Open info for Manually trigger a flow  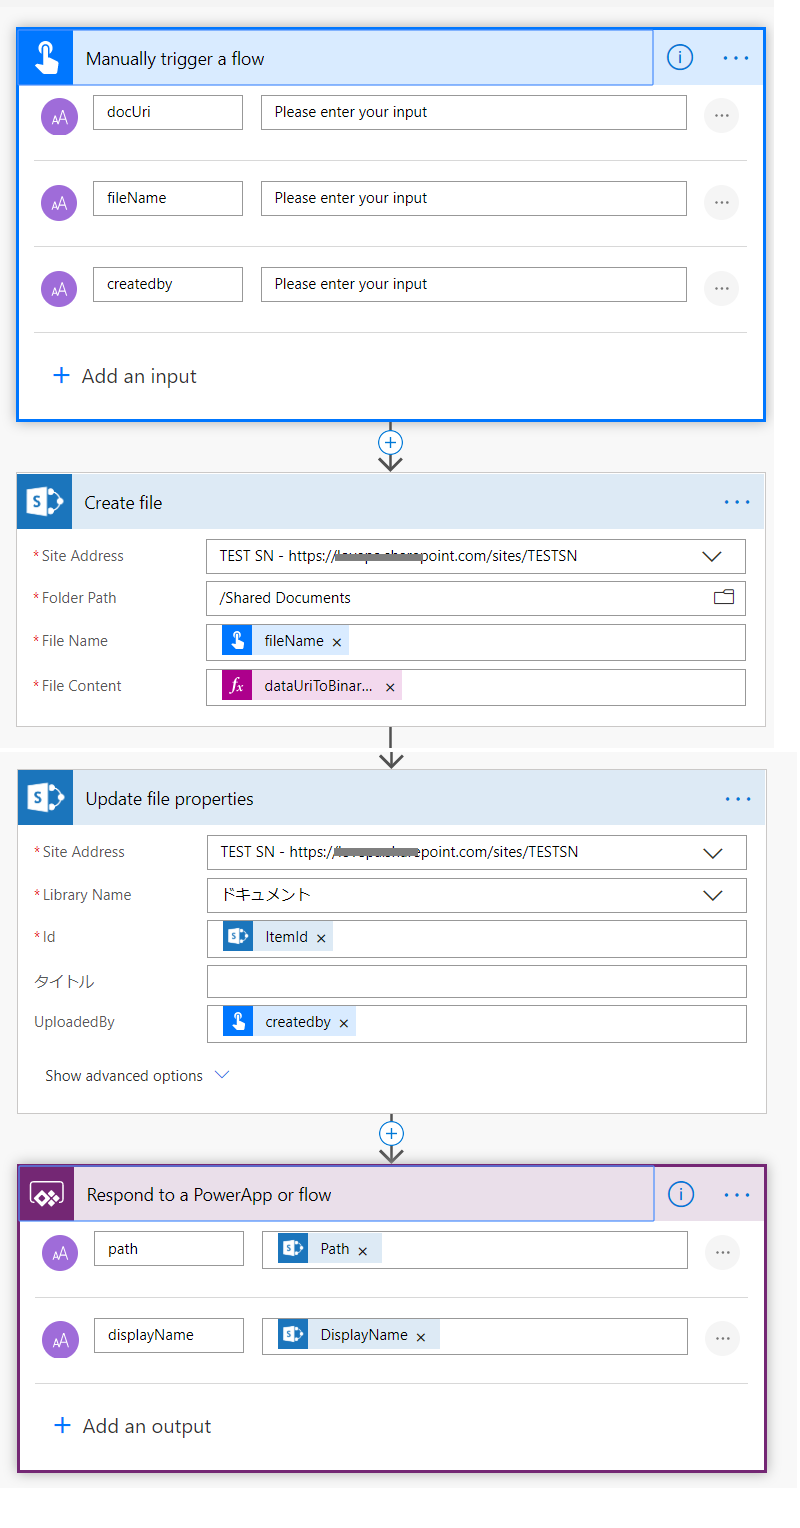[680, 58]
